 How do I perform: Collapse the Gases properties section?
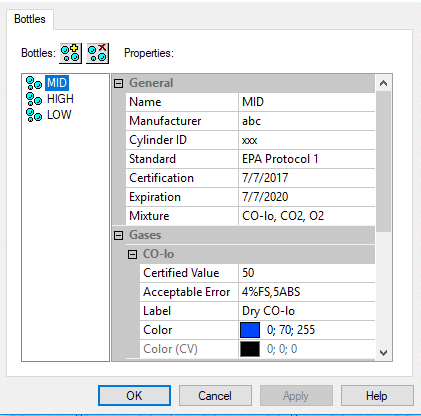[x=119, y=235]
